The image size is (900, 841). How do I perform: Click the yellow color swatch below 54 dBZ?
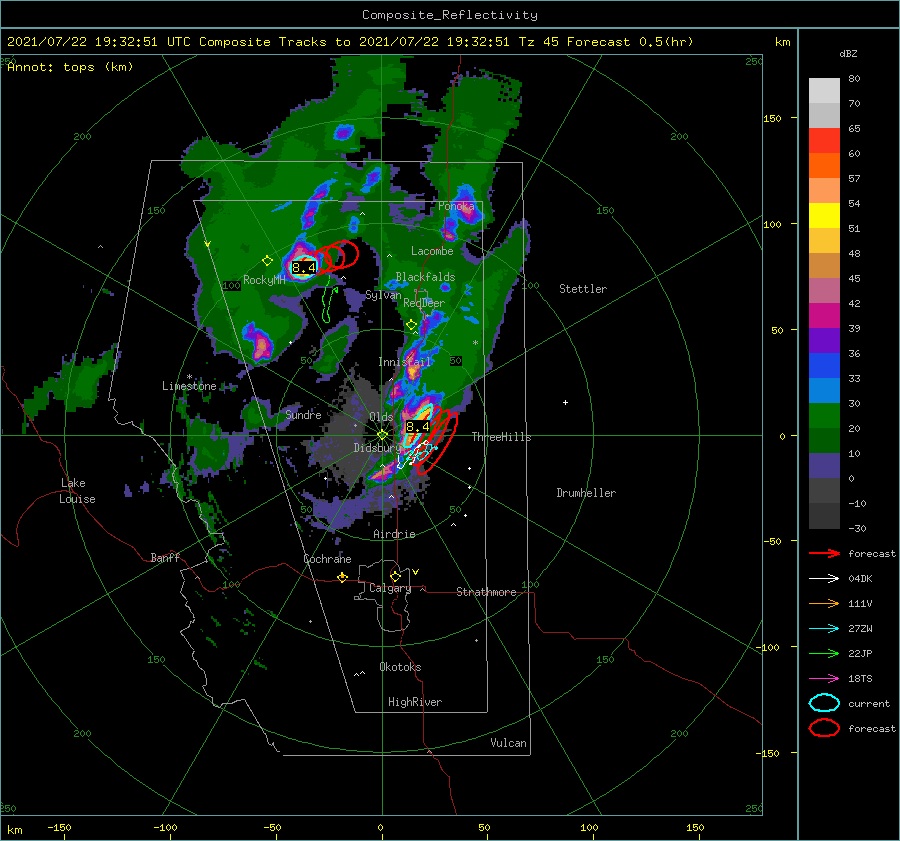[824, 215]
